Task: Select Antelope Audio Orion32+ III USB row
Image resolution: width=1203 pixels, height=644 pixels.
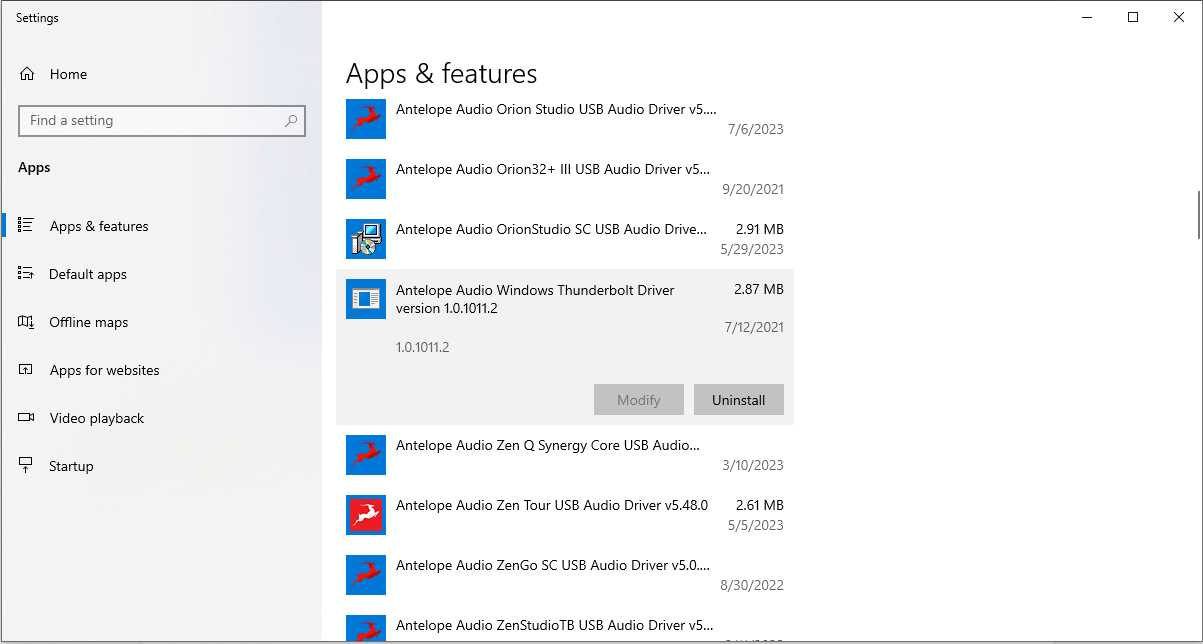Action: pyautogui.click(x=565, y=179)
